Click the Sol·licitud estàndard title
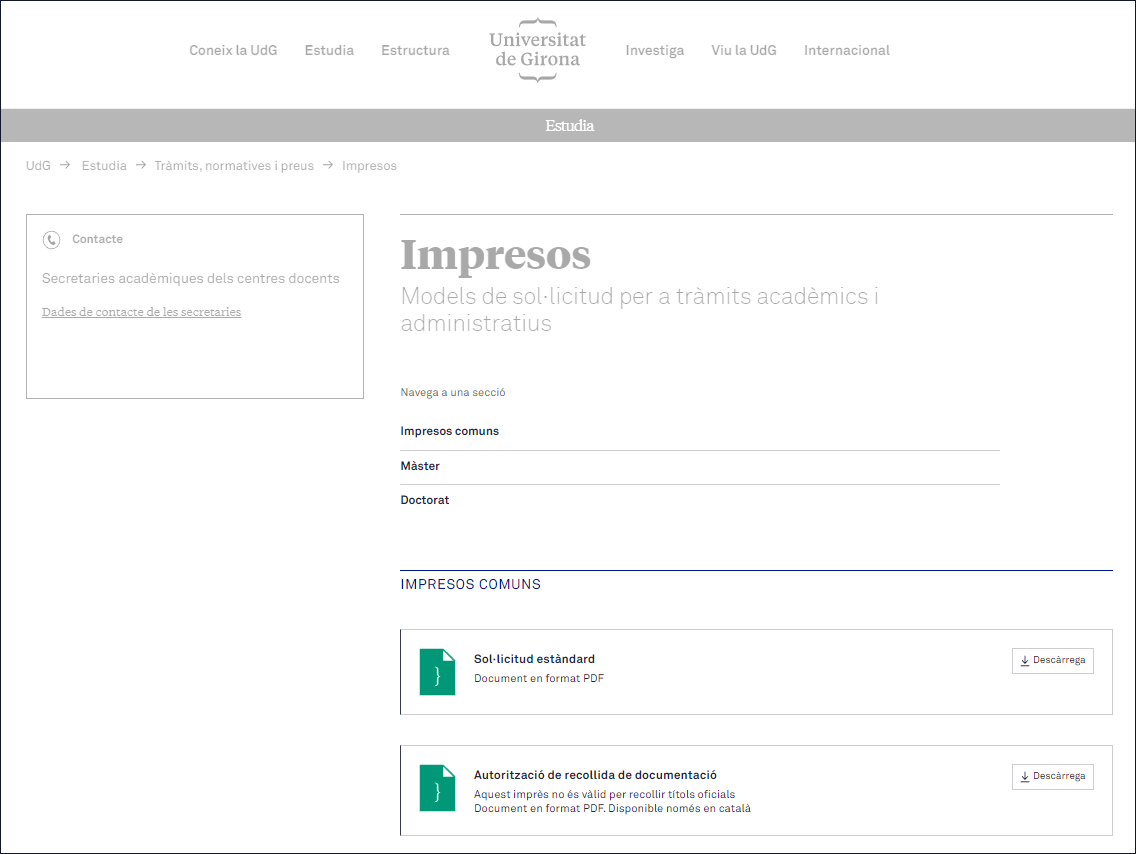This screenshot has width=1136, height=854. pos(534,659)
